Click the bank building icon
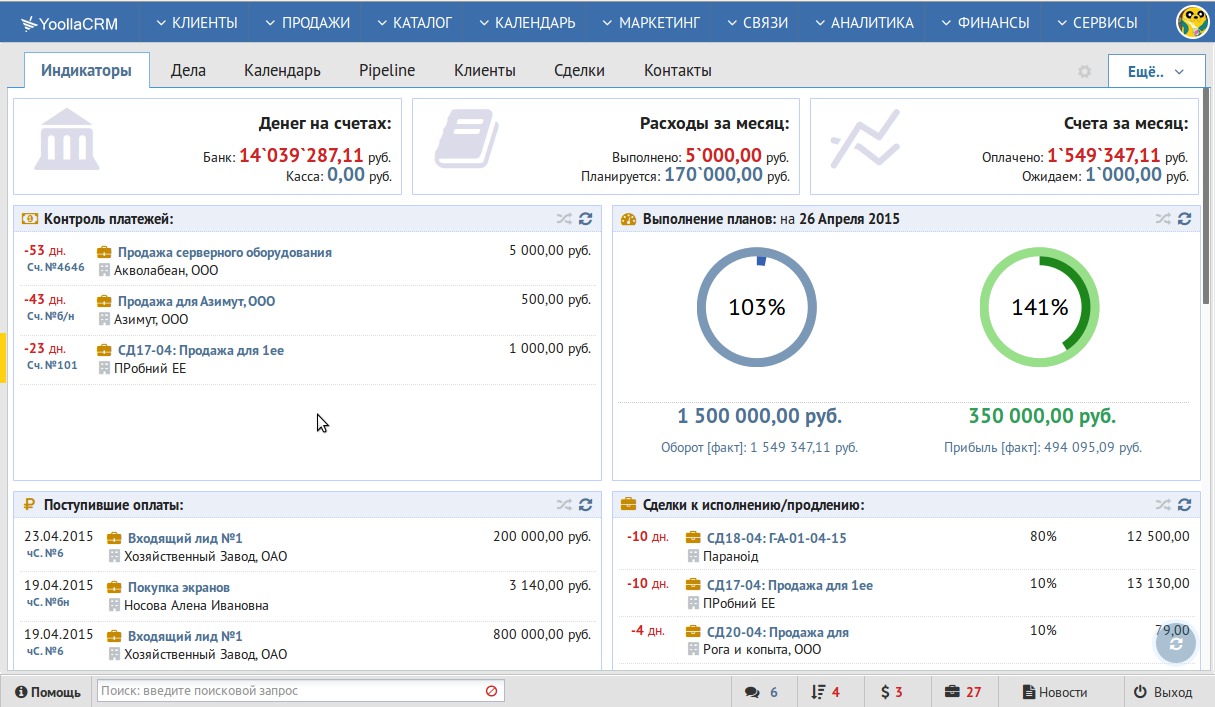1215x707 pixels. click(x=67, y=137)
